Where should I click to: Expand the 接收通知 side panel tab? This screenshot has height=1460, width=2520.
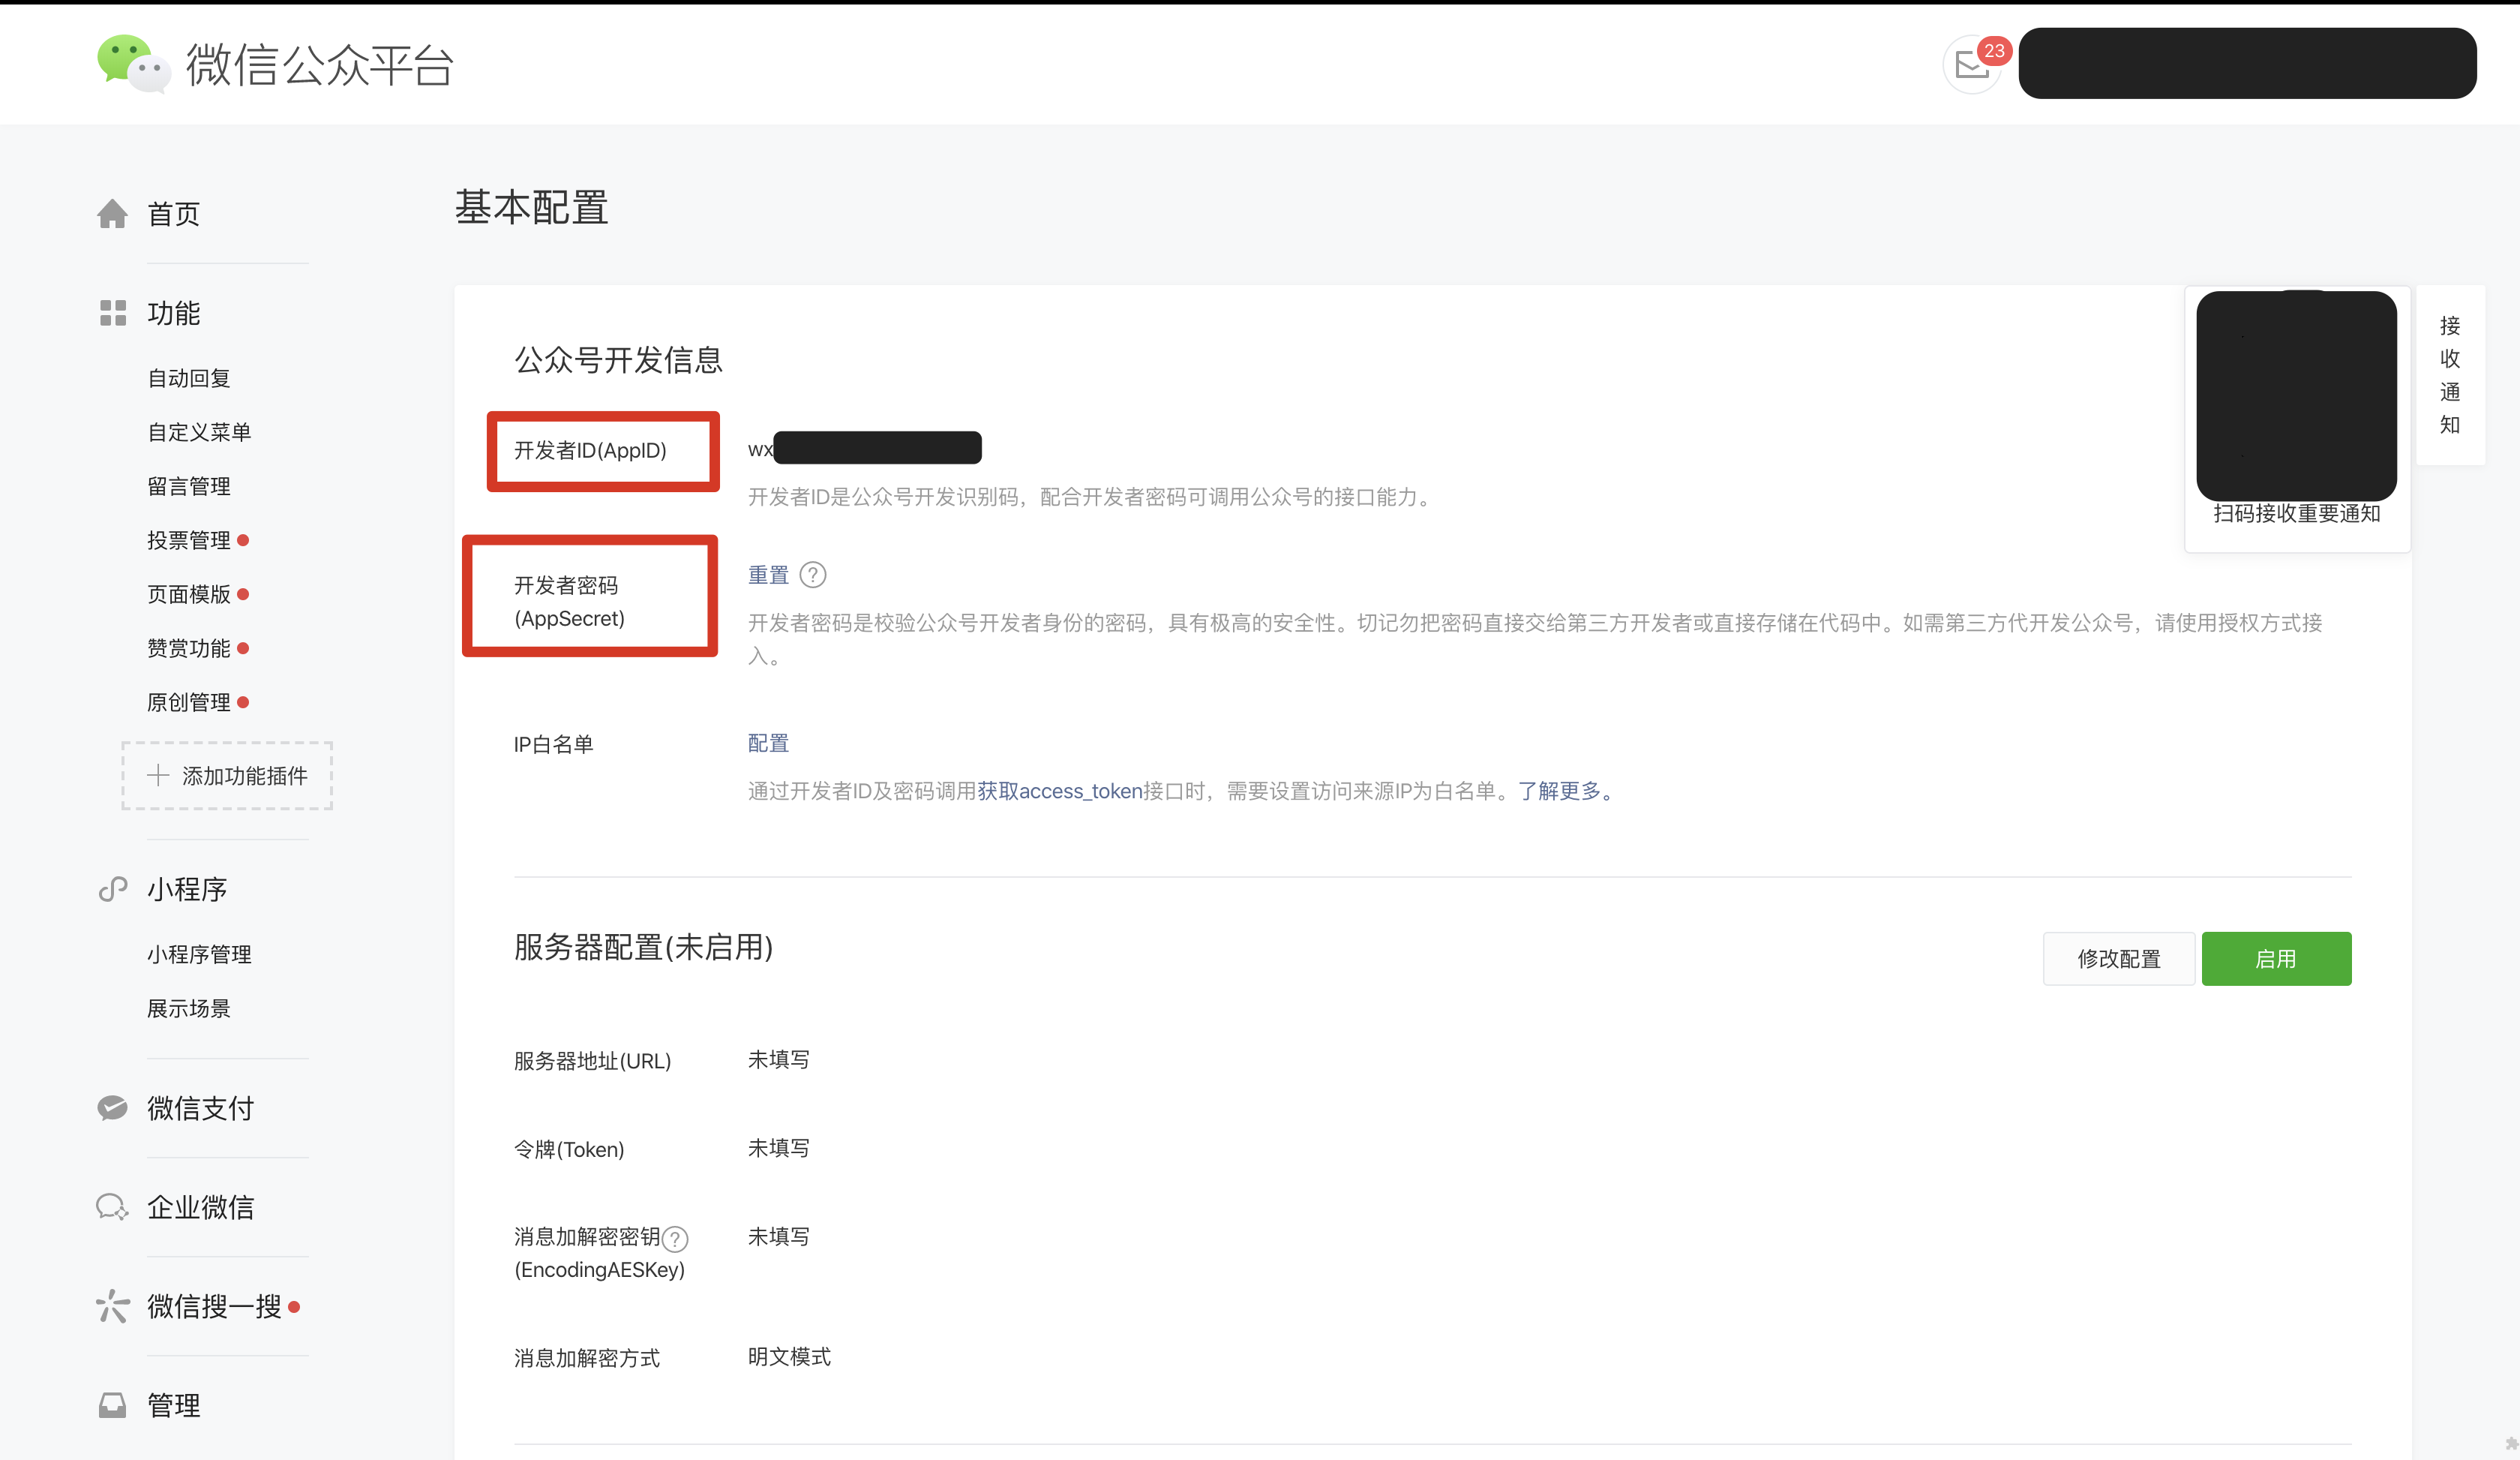coord(2449,375)
